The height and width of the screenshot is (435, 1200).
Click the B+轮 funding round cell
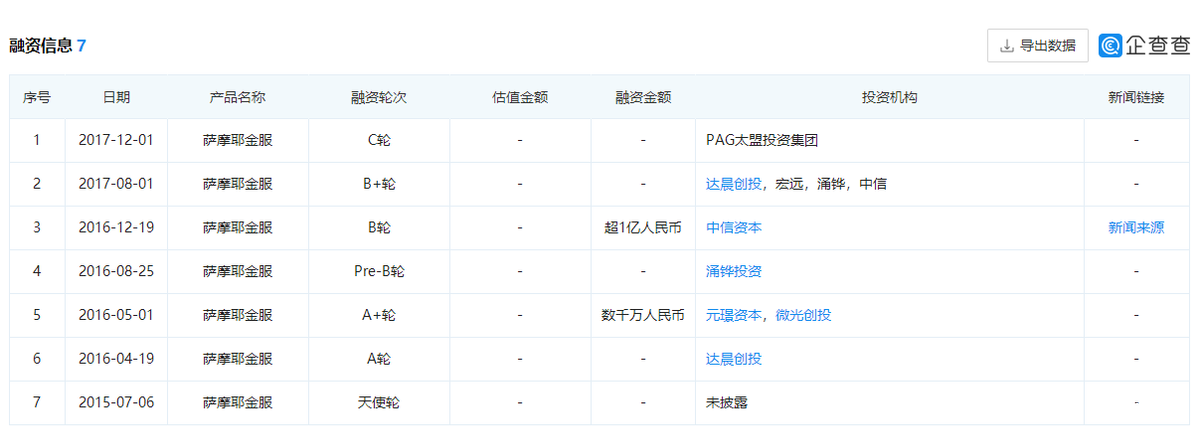click(x=379, y=184)
